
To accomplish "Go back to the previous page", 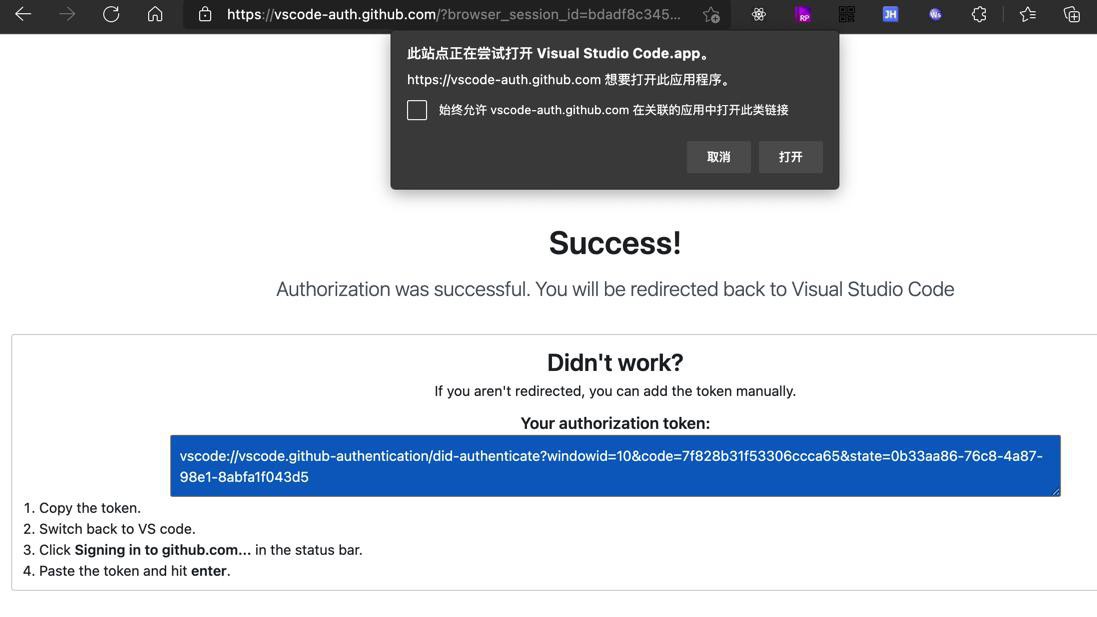I will point(23,14).
